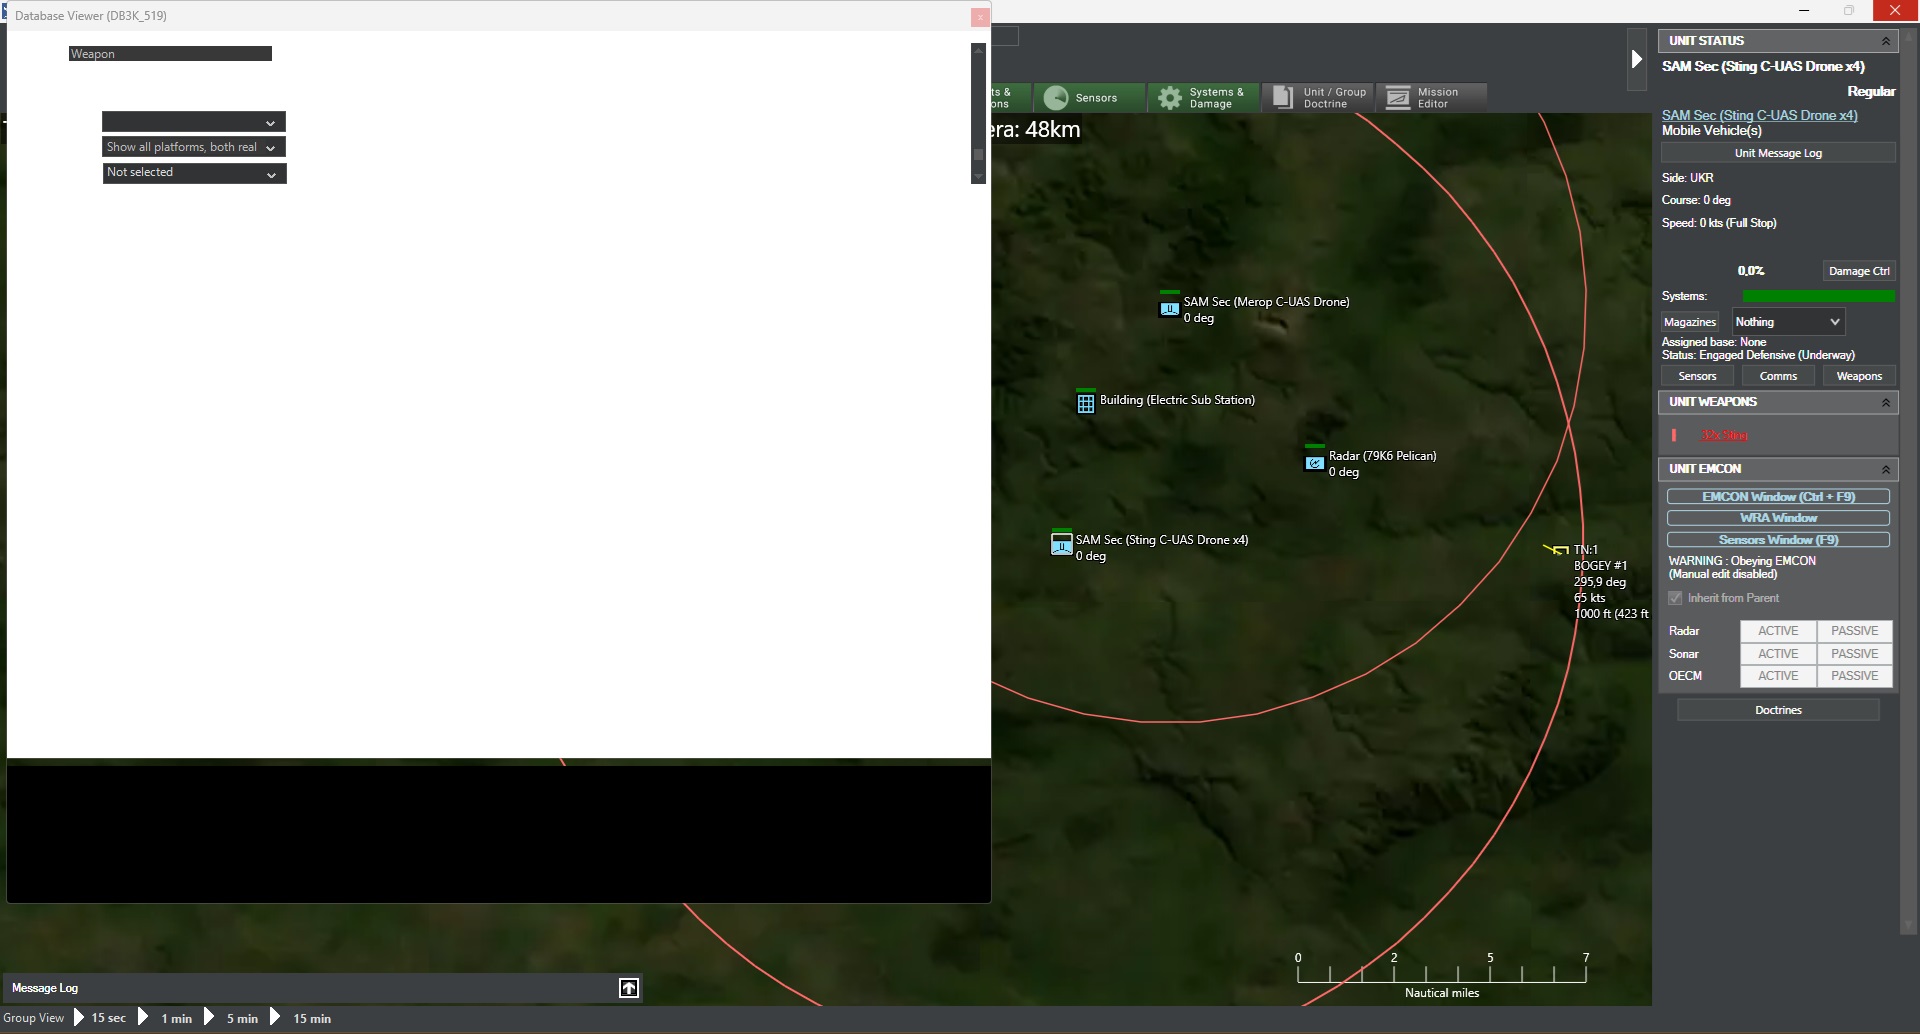Select the Electric Sub Station building icon

coord(1086,402)
